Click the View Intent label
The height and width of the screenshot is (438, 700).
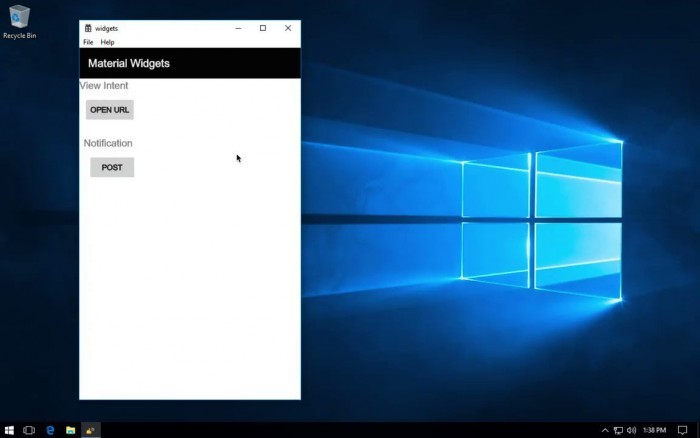(x=104, y=86)
